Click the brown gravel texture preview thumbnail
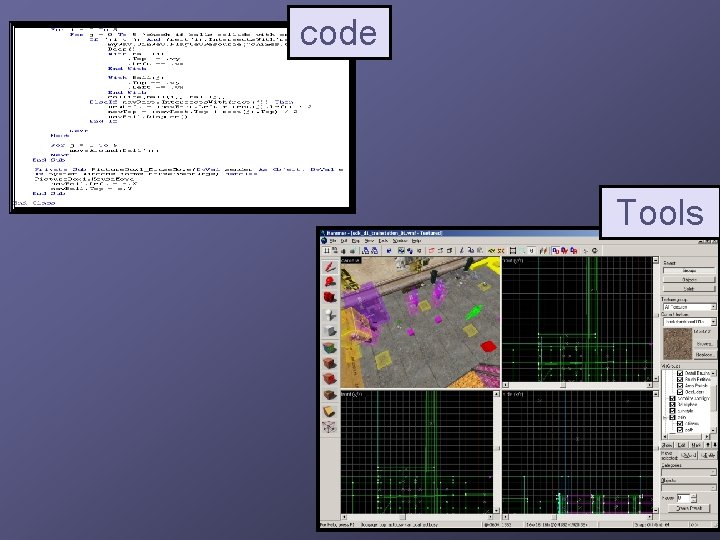This screenshot has width=720, height=540. click(678, 343)
